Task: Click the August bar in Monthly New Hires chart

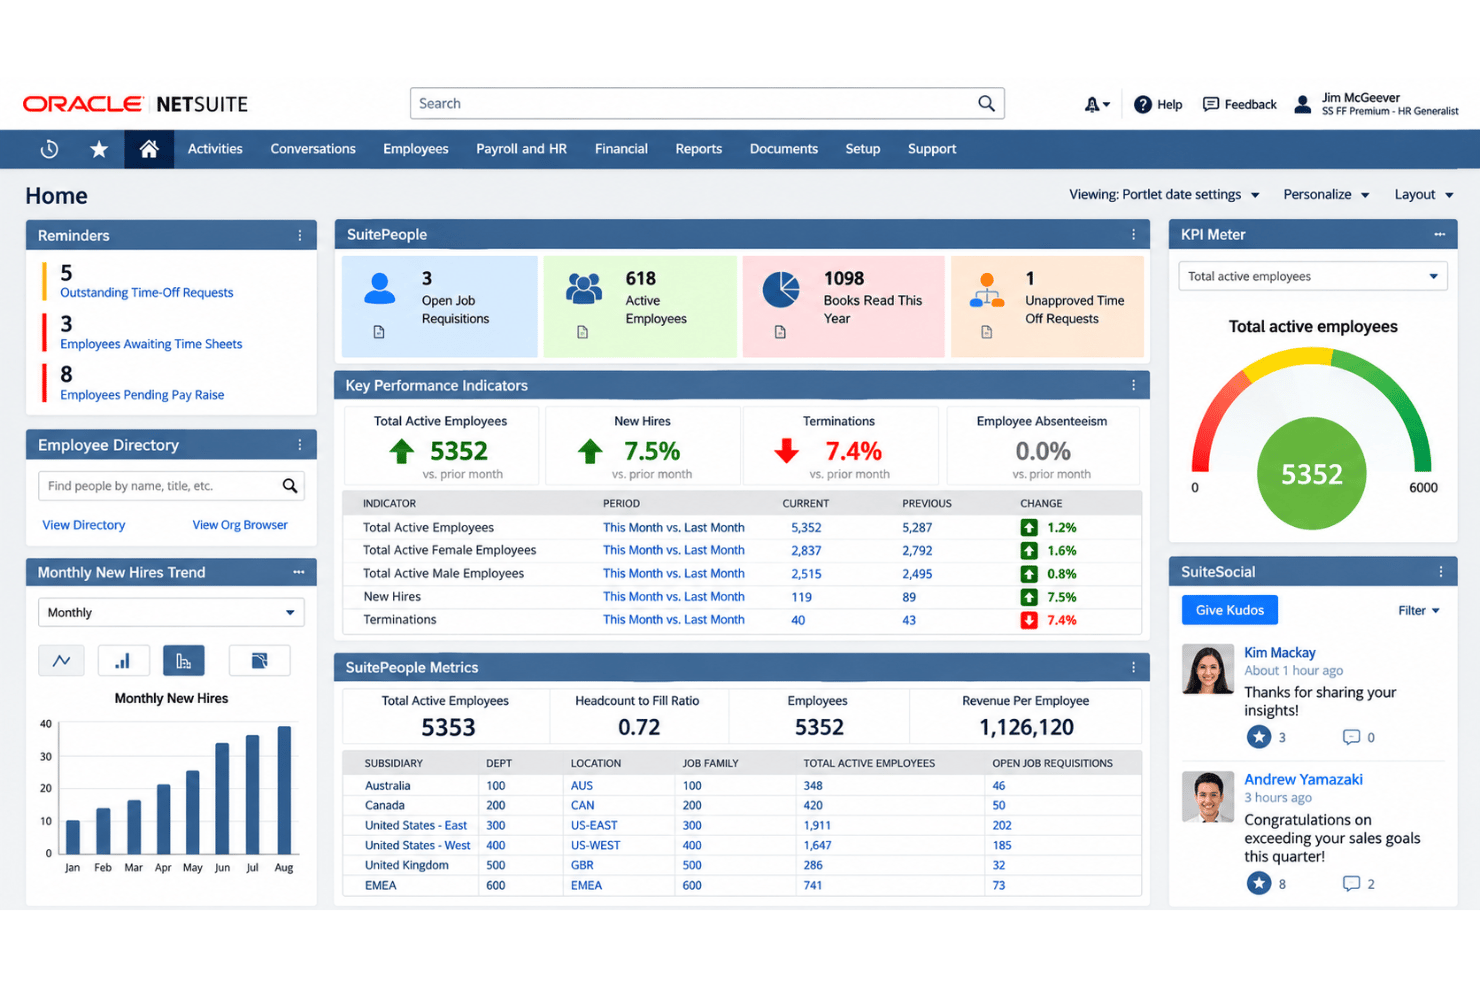Action: tap(284, 789)
